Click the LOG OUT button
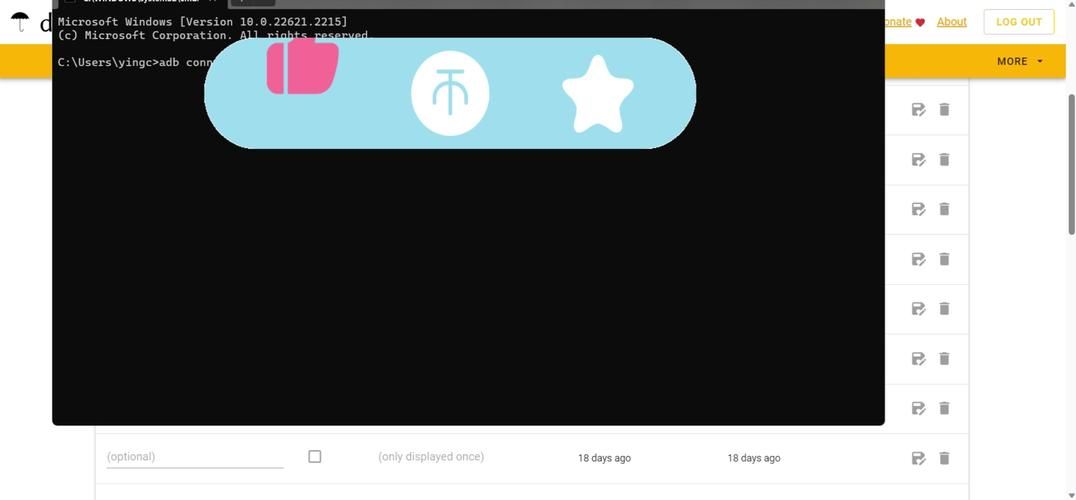The image size is (1076, 500). [1019, 22]
